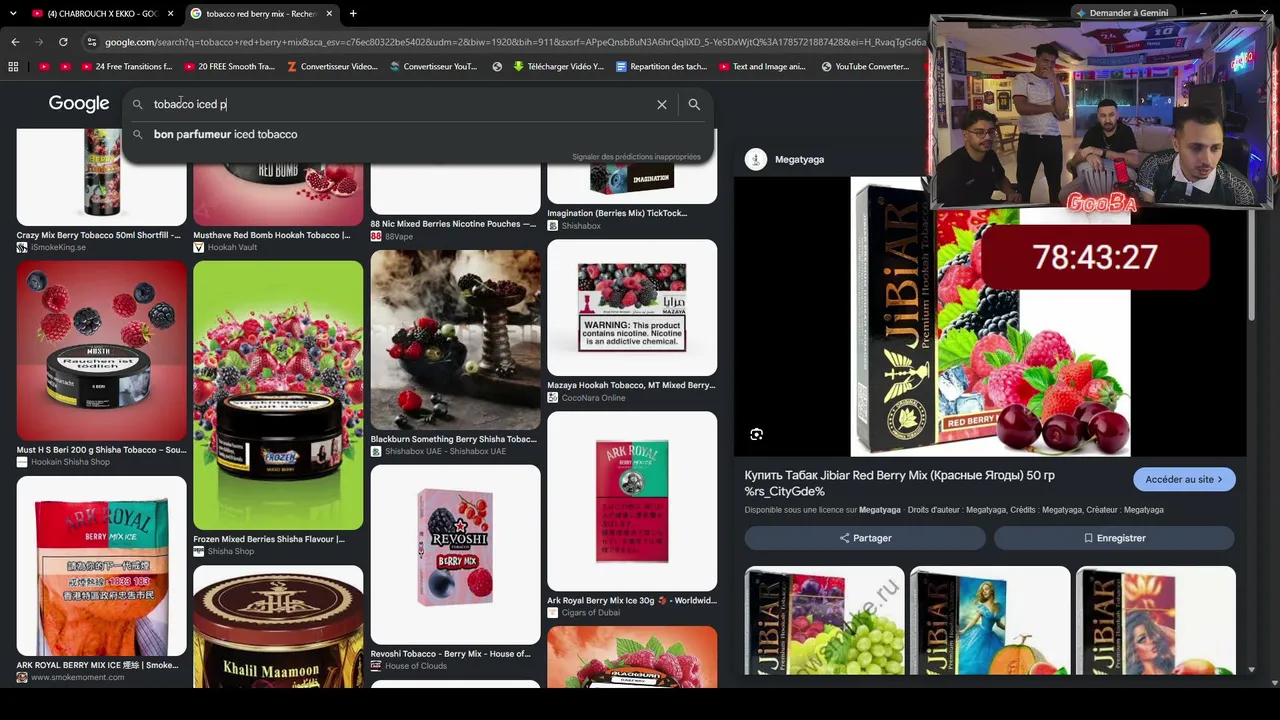
Task: Open the Ark Royal Berry Mix Ice 30g image
Action: pyautogui.click(x=632, y=501)
